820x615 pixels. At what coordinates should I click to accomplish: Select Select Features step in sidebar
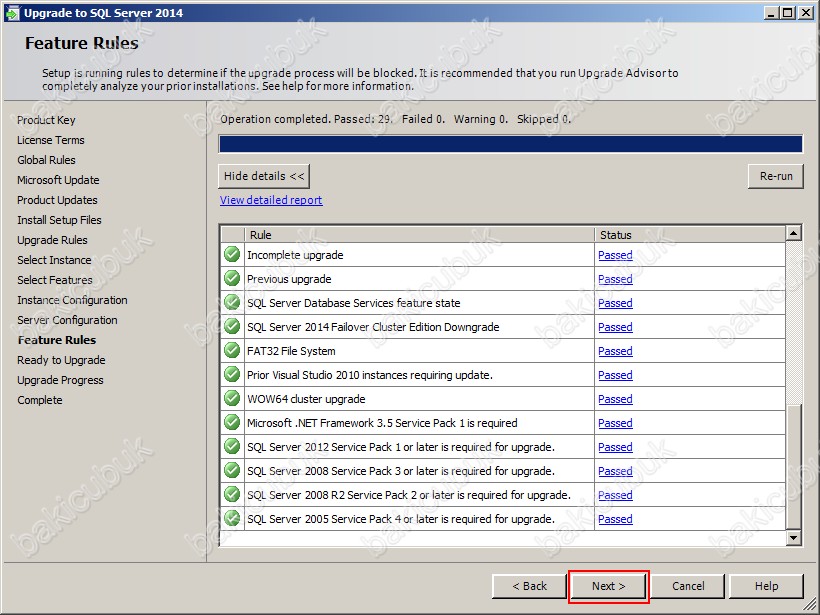54,280
